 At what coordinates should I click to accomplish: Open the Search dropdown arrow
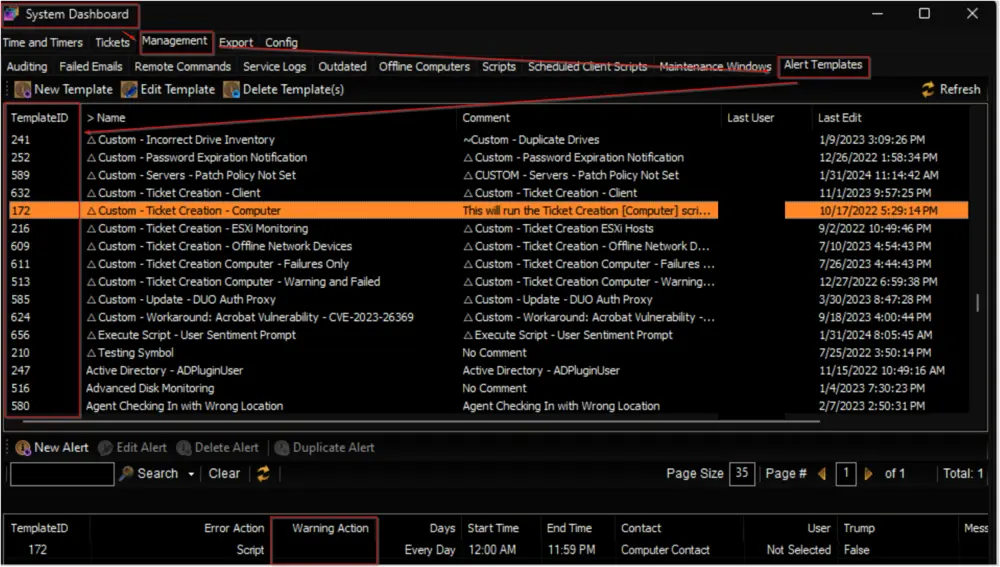[191, 475]
